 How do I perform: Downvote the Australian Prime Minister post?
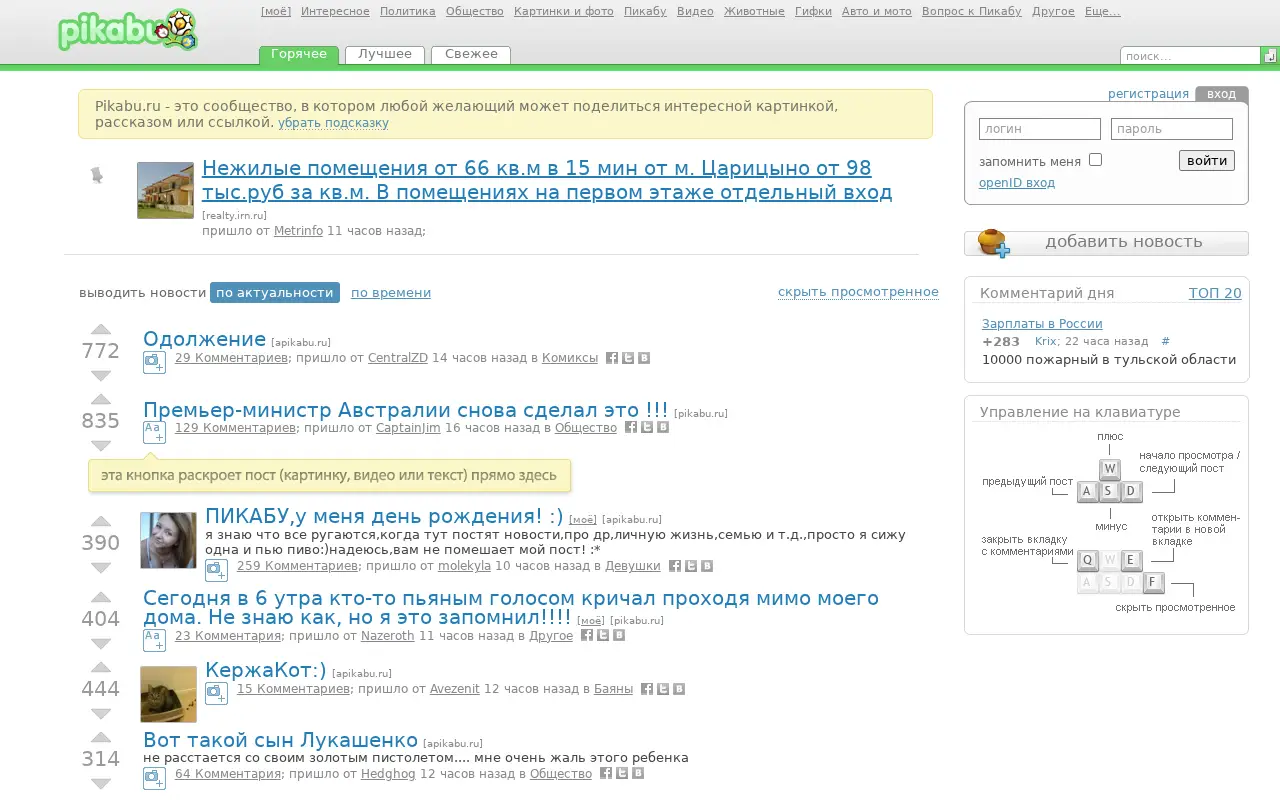click(x=101, y=445)
